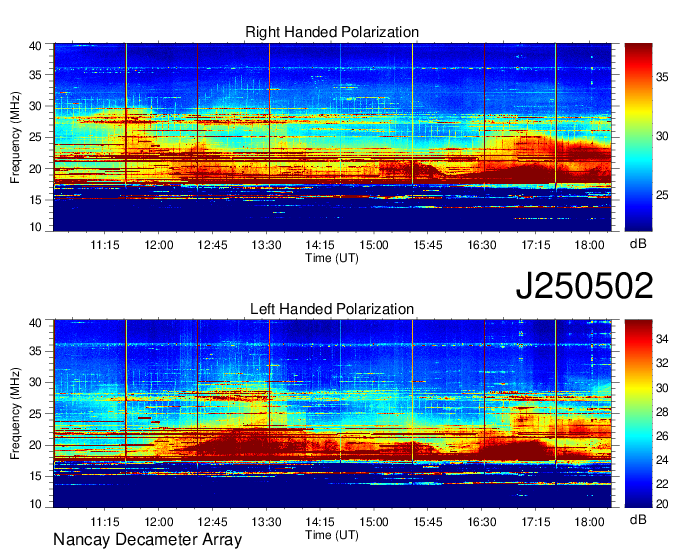Click the 12:45 time tick of the Right Handed plot
This screenshot has height=552, width=680.
click(212, 245)
